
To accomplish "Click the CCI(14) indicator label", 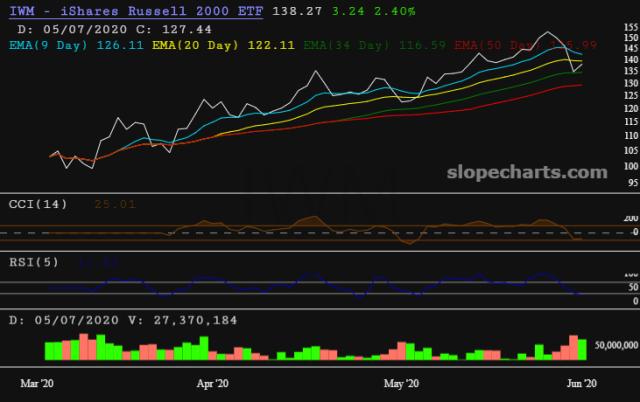I will [37, 203].
